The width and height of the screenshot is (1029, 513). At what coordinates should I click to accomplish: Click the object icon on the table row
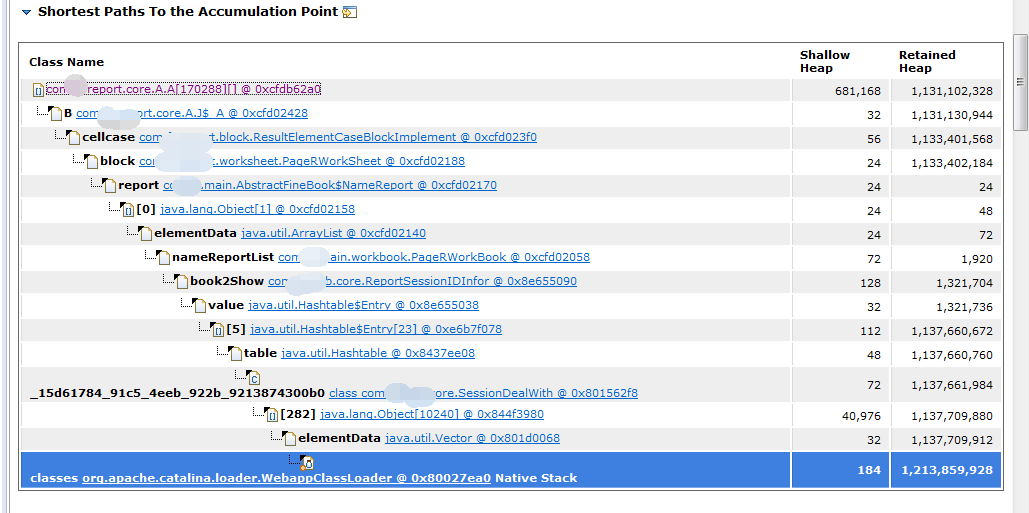click(x=237, y=354)
